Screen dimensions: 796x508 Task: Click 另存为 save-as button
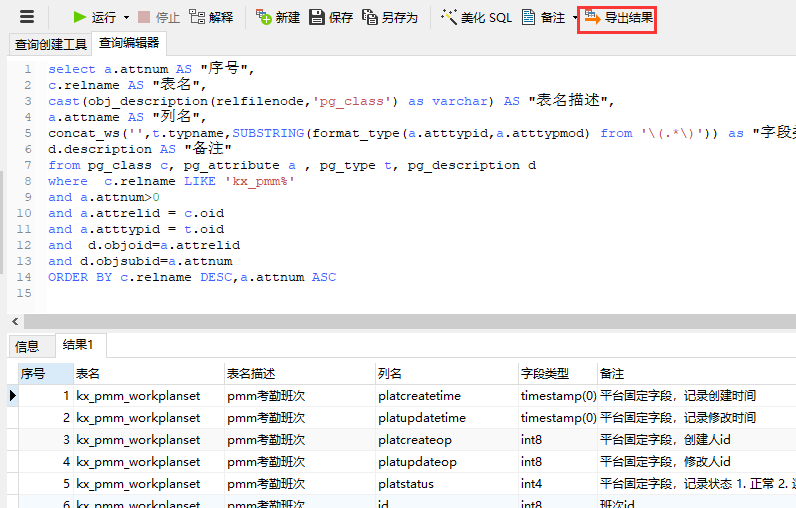390,18
